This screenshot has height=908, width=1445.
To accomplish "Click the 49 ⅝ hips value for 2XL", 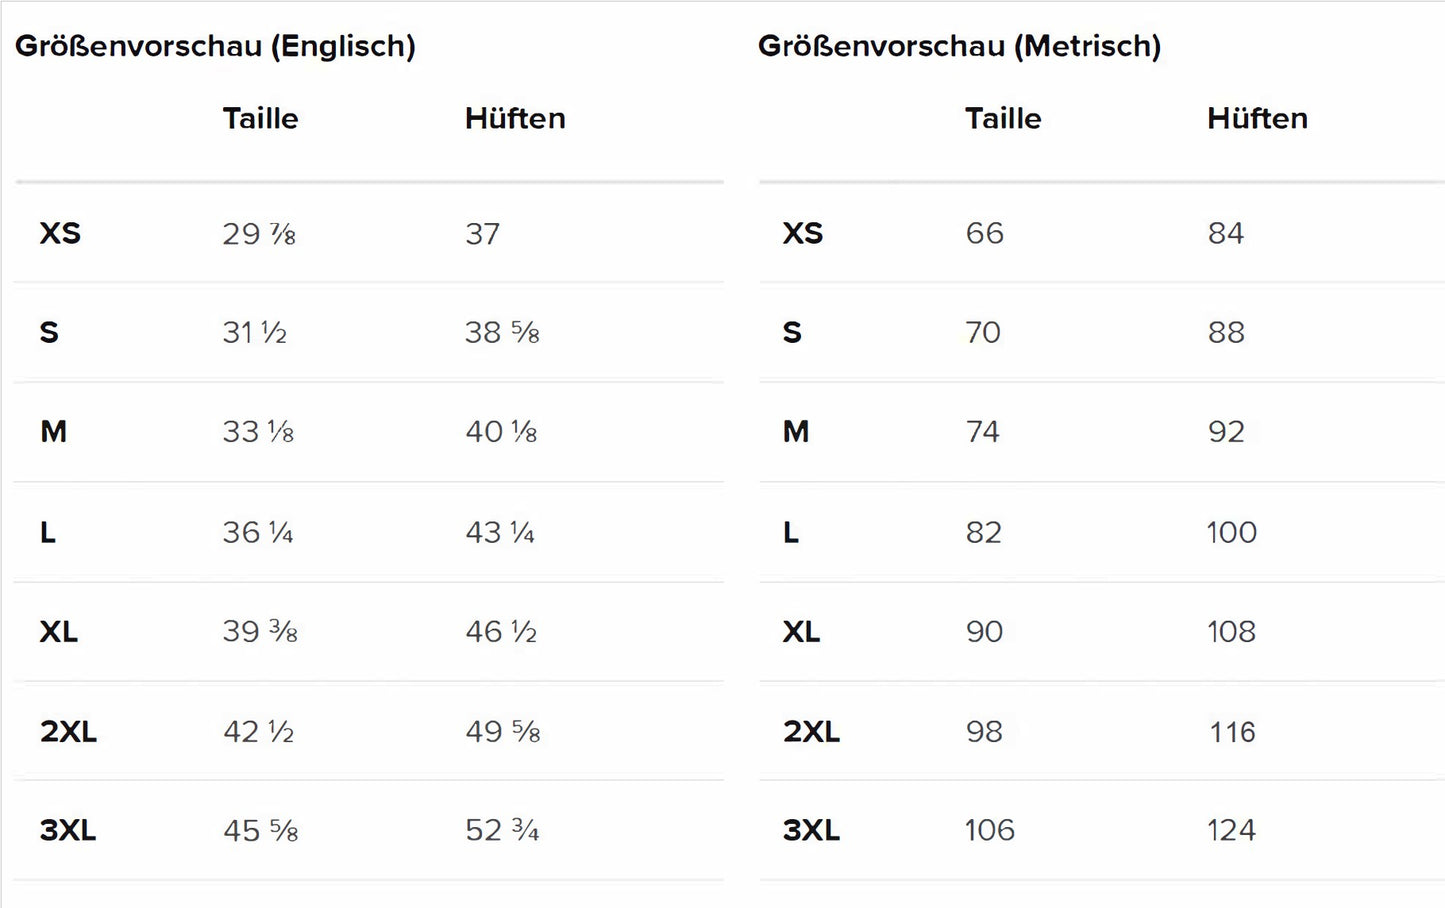I will point(503,731).
